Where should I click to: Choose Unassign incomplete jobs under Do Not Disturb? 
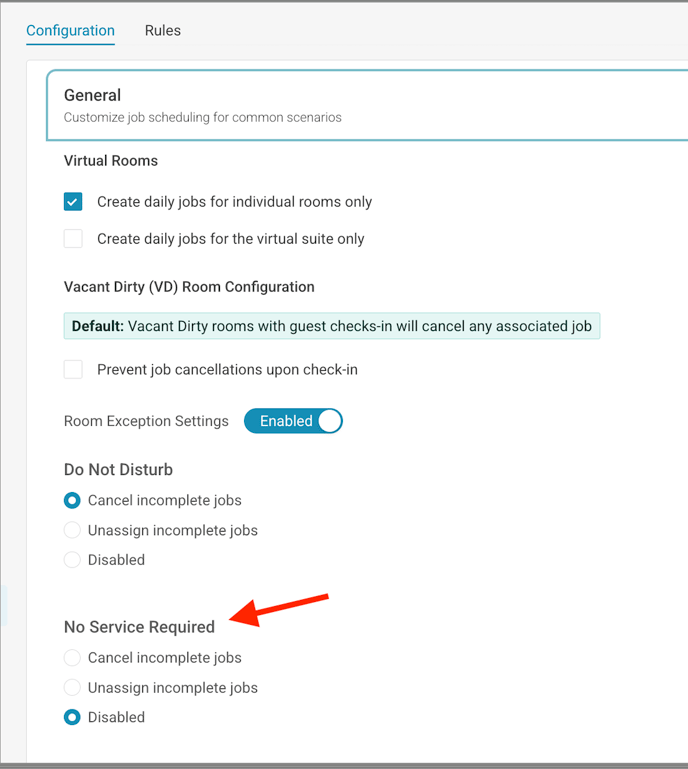tap(72, 530)
